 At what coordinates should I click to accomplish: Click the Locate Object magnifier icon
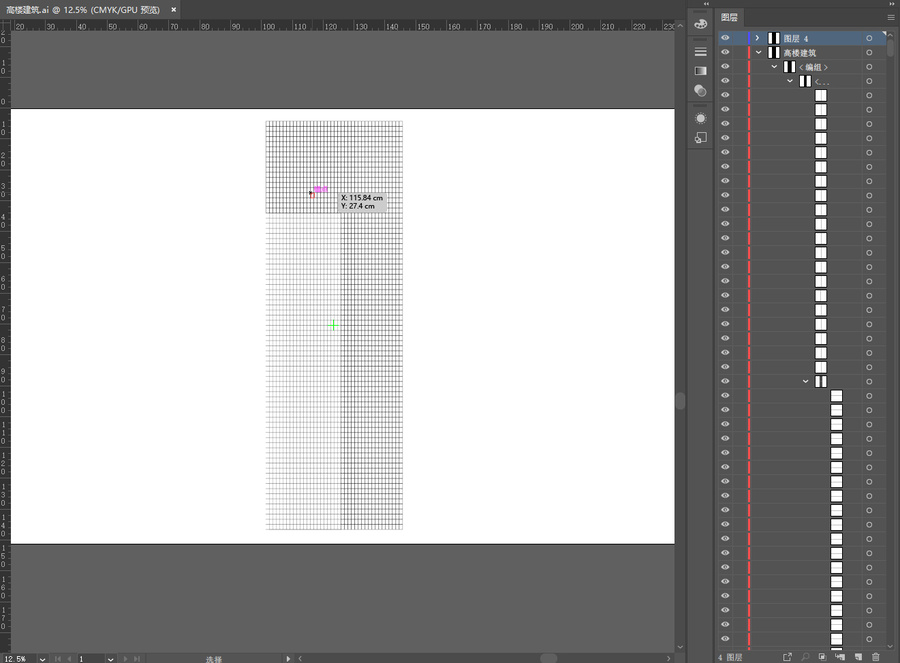tap(805, 657)
